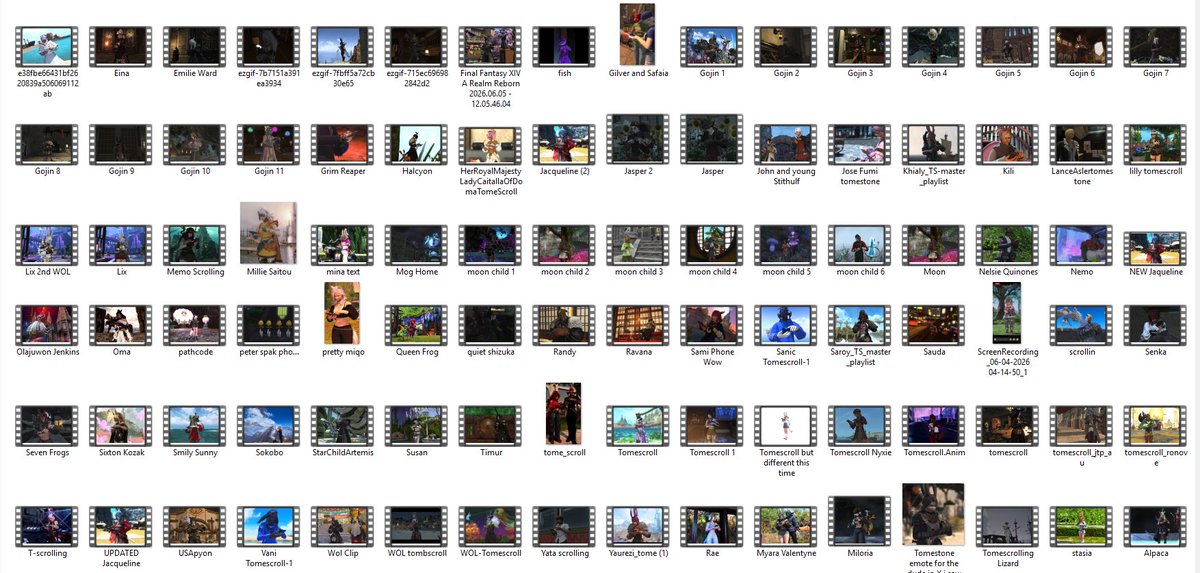This screenshot has height=573, width=1200.
Task: Click the 'Khialy_TS-master_playlist' file name
Action: click(934, 176)
